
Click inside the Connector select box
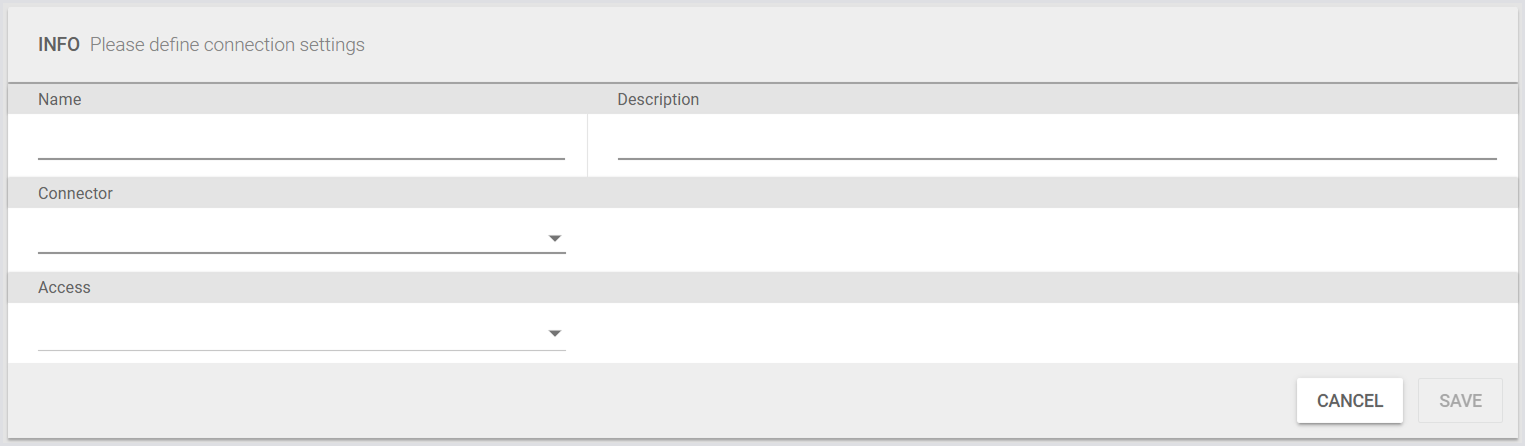[x=290, y=238]
